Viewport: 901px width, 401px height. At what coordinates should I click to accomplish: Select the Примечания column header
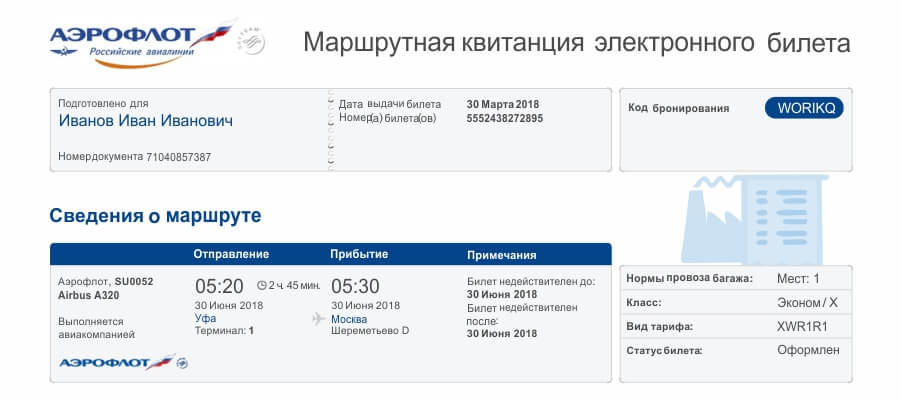[502, 255]
